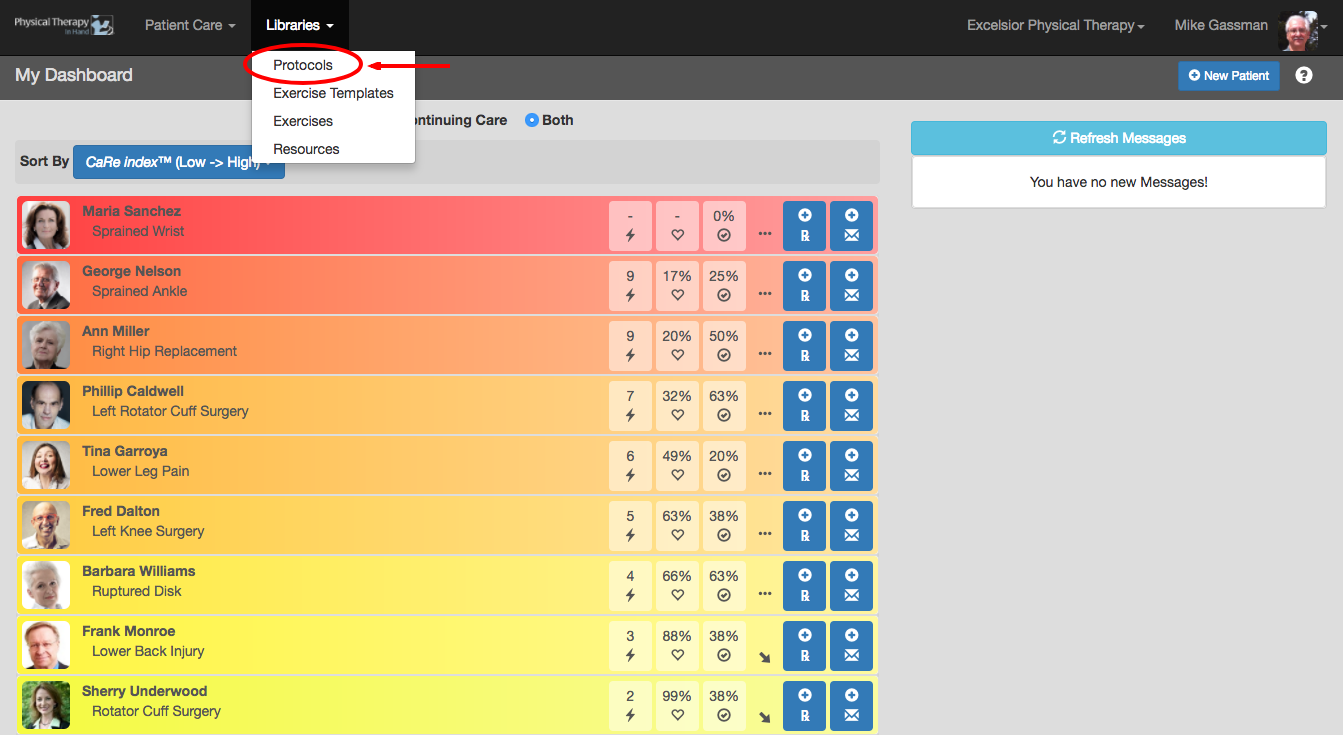Open the CaRe index sort dropdown

(x=179, y=161)
